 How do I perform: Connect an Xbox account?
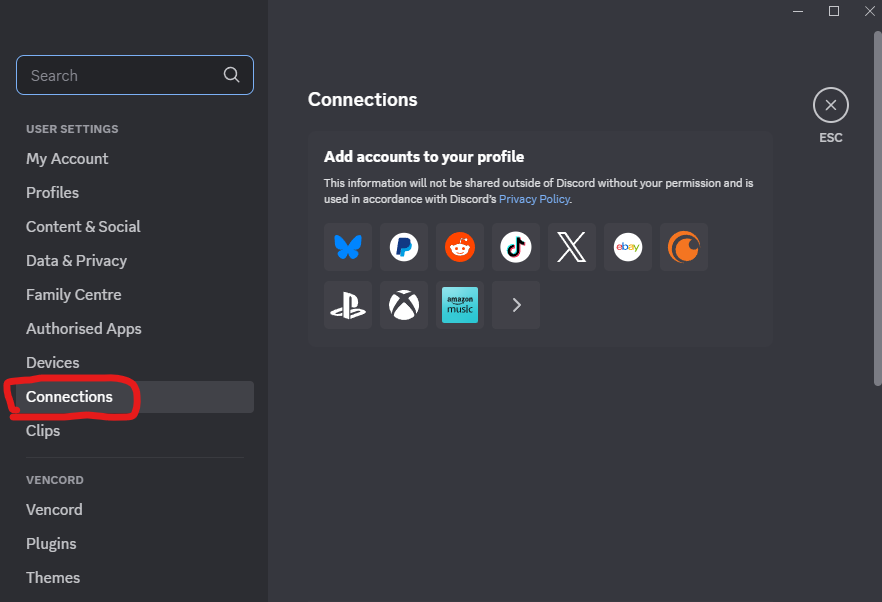pos(404,305)
